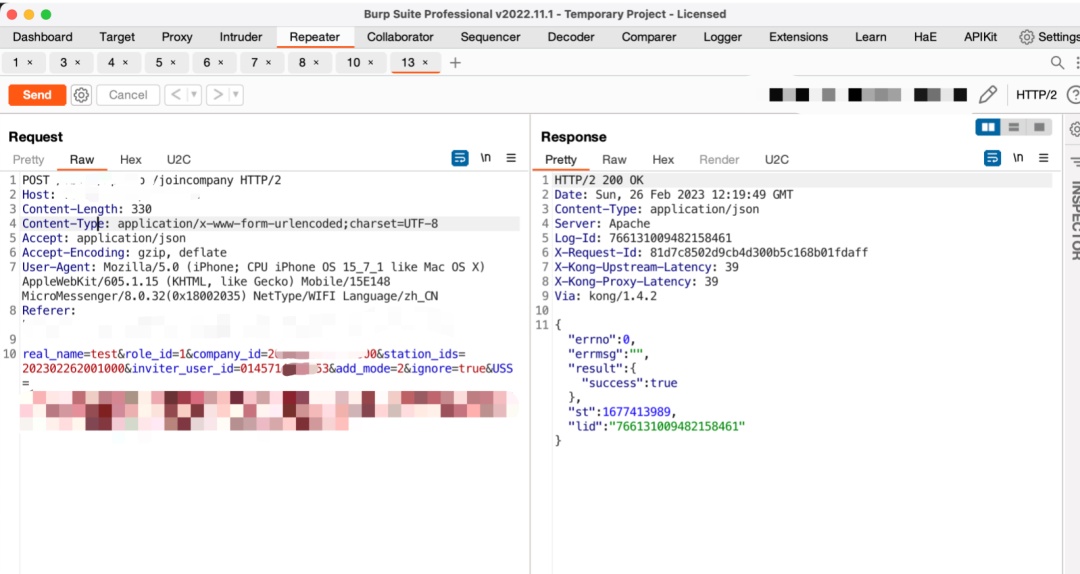Viewport: 1080px width, 574px height.
Task: Click the Accept-Encoding request header
Action: click(124, 253)
